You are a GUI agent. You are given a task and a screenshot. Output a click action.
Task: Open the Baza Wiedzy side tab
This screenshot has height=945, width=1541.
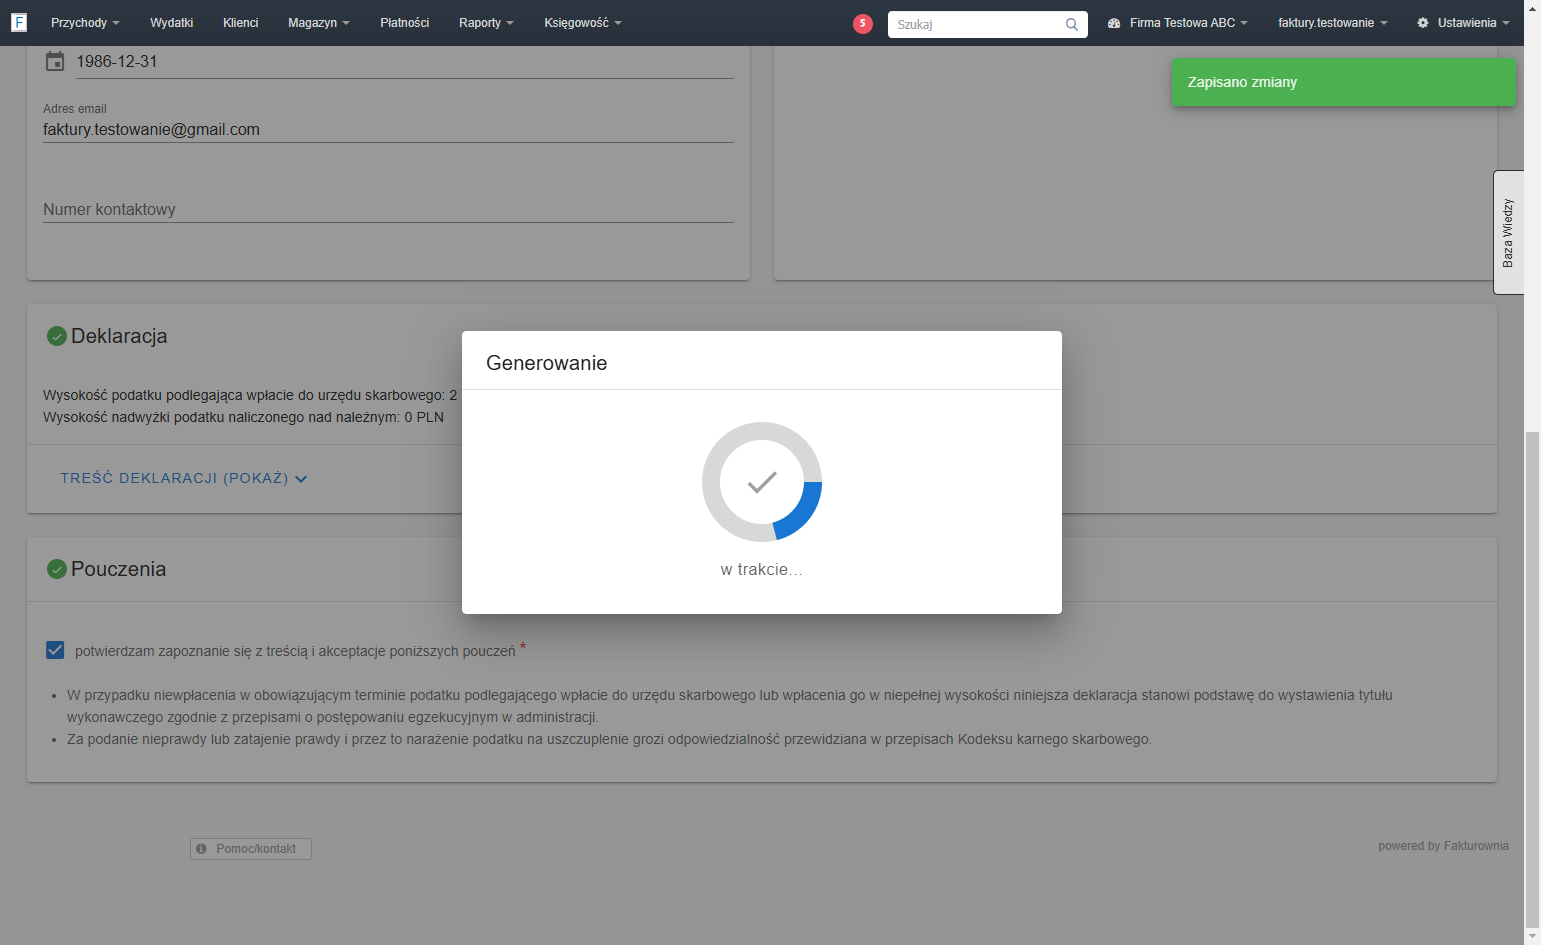point(1508,232)
